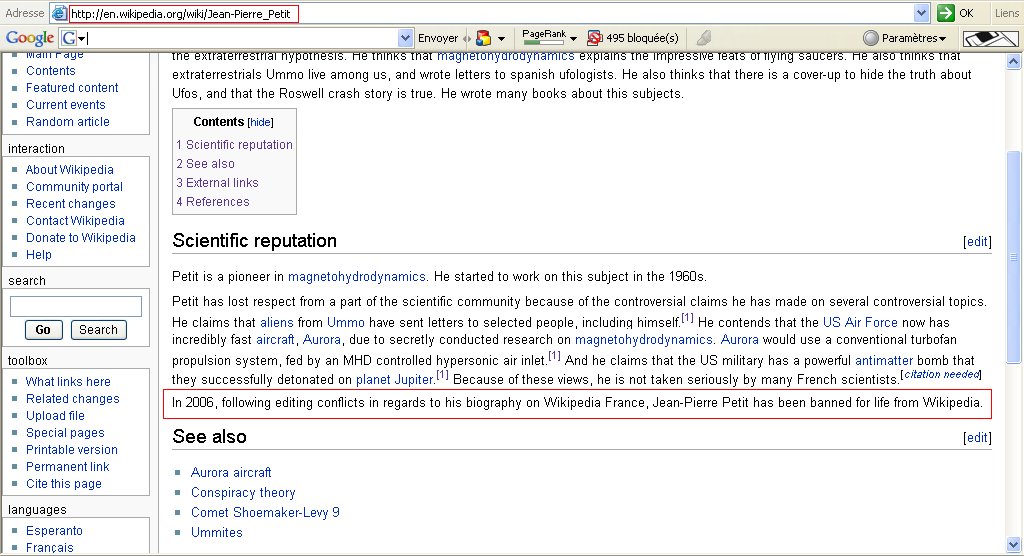Go to Current events page
Screen dimensions: 1024x556
point(65,105)
